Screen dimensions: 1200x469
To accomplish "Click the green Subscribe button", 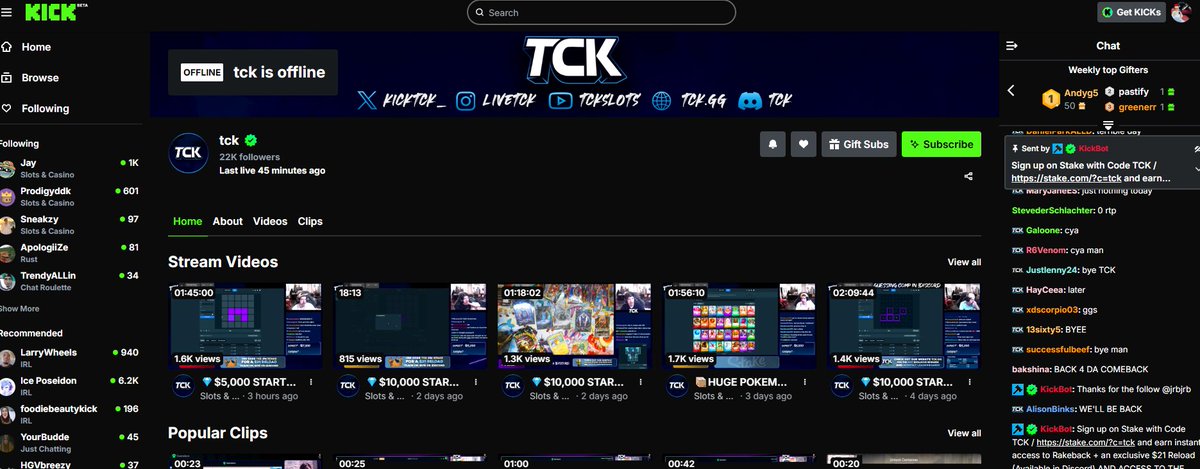I will [941, 144].
